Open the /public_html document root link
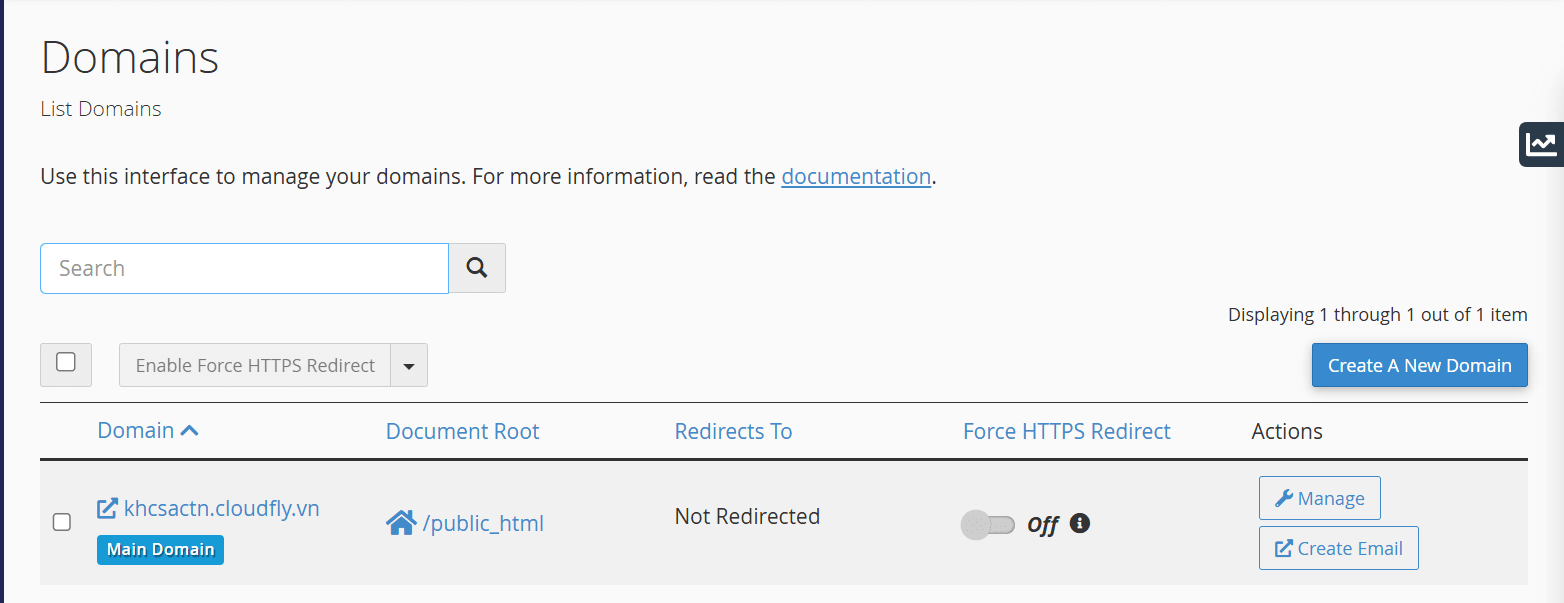This screenshot has height=603, width=1564. click(x=483, y=523)
